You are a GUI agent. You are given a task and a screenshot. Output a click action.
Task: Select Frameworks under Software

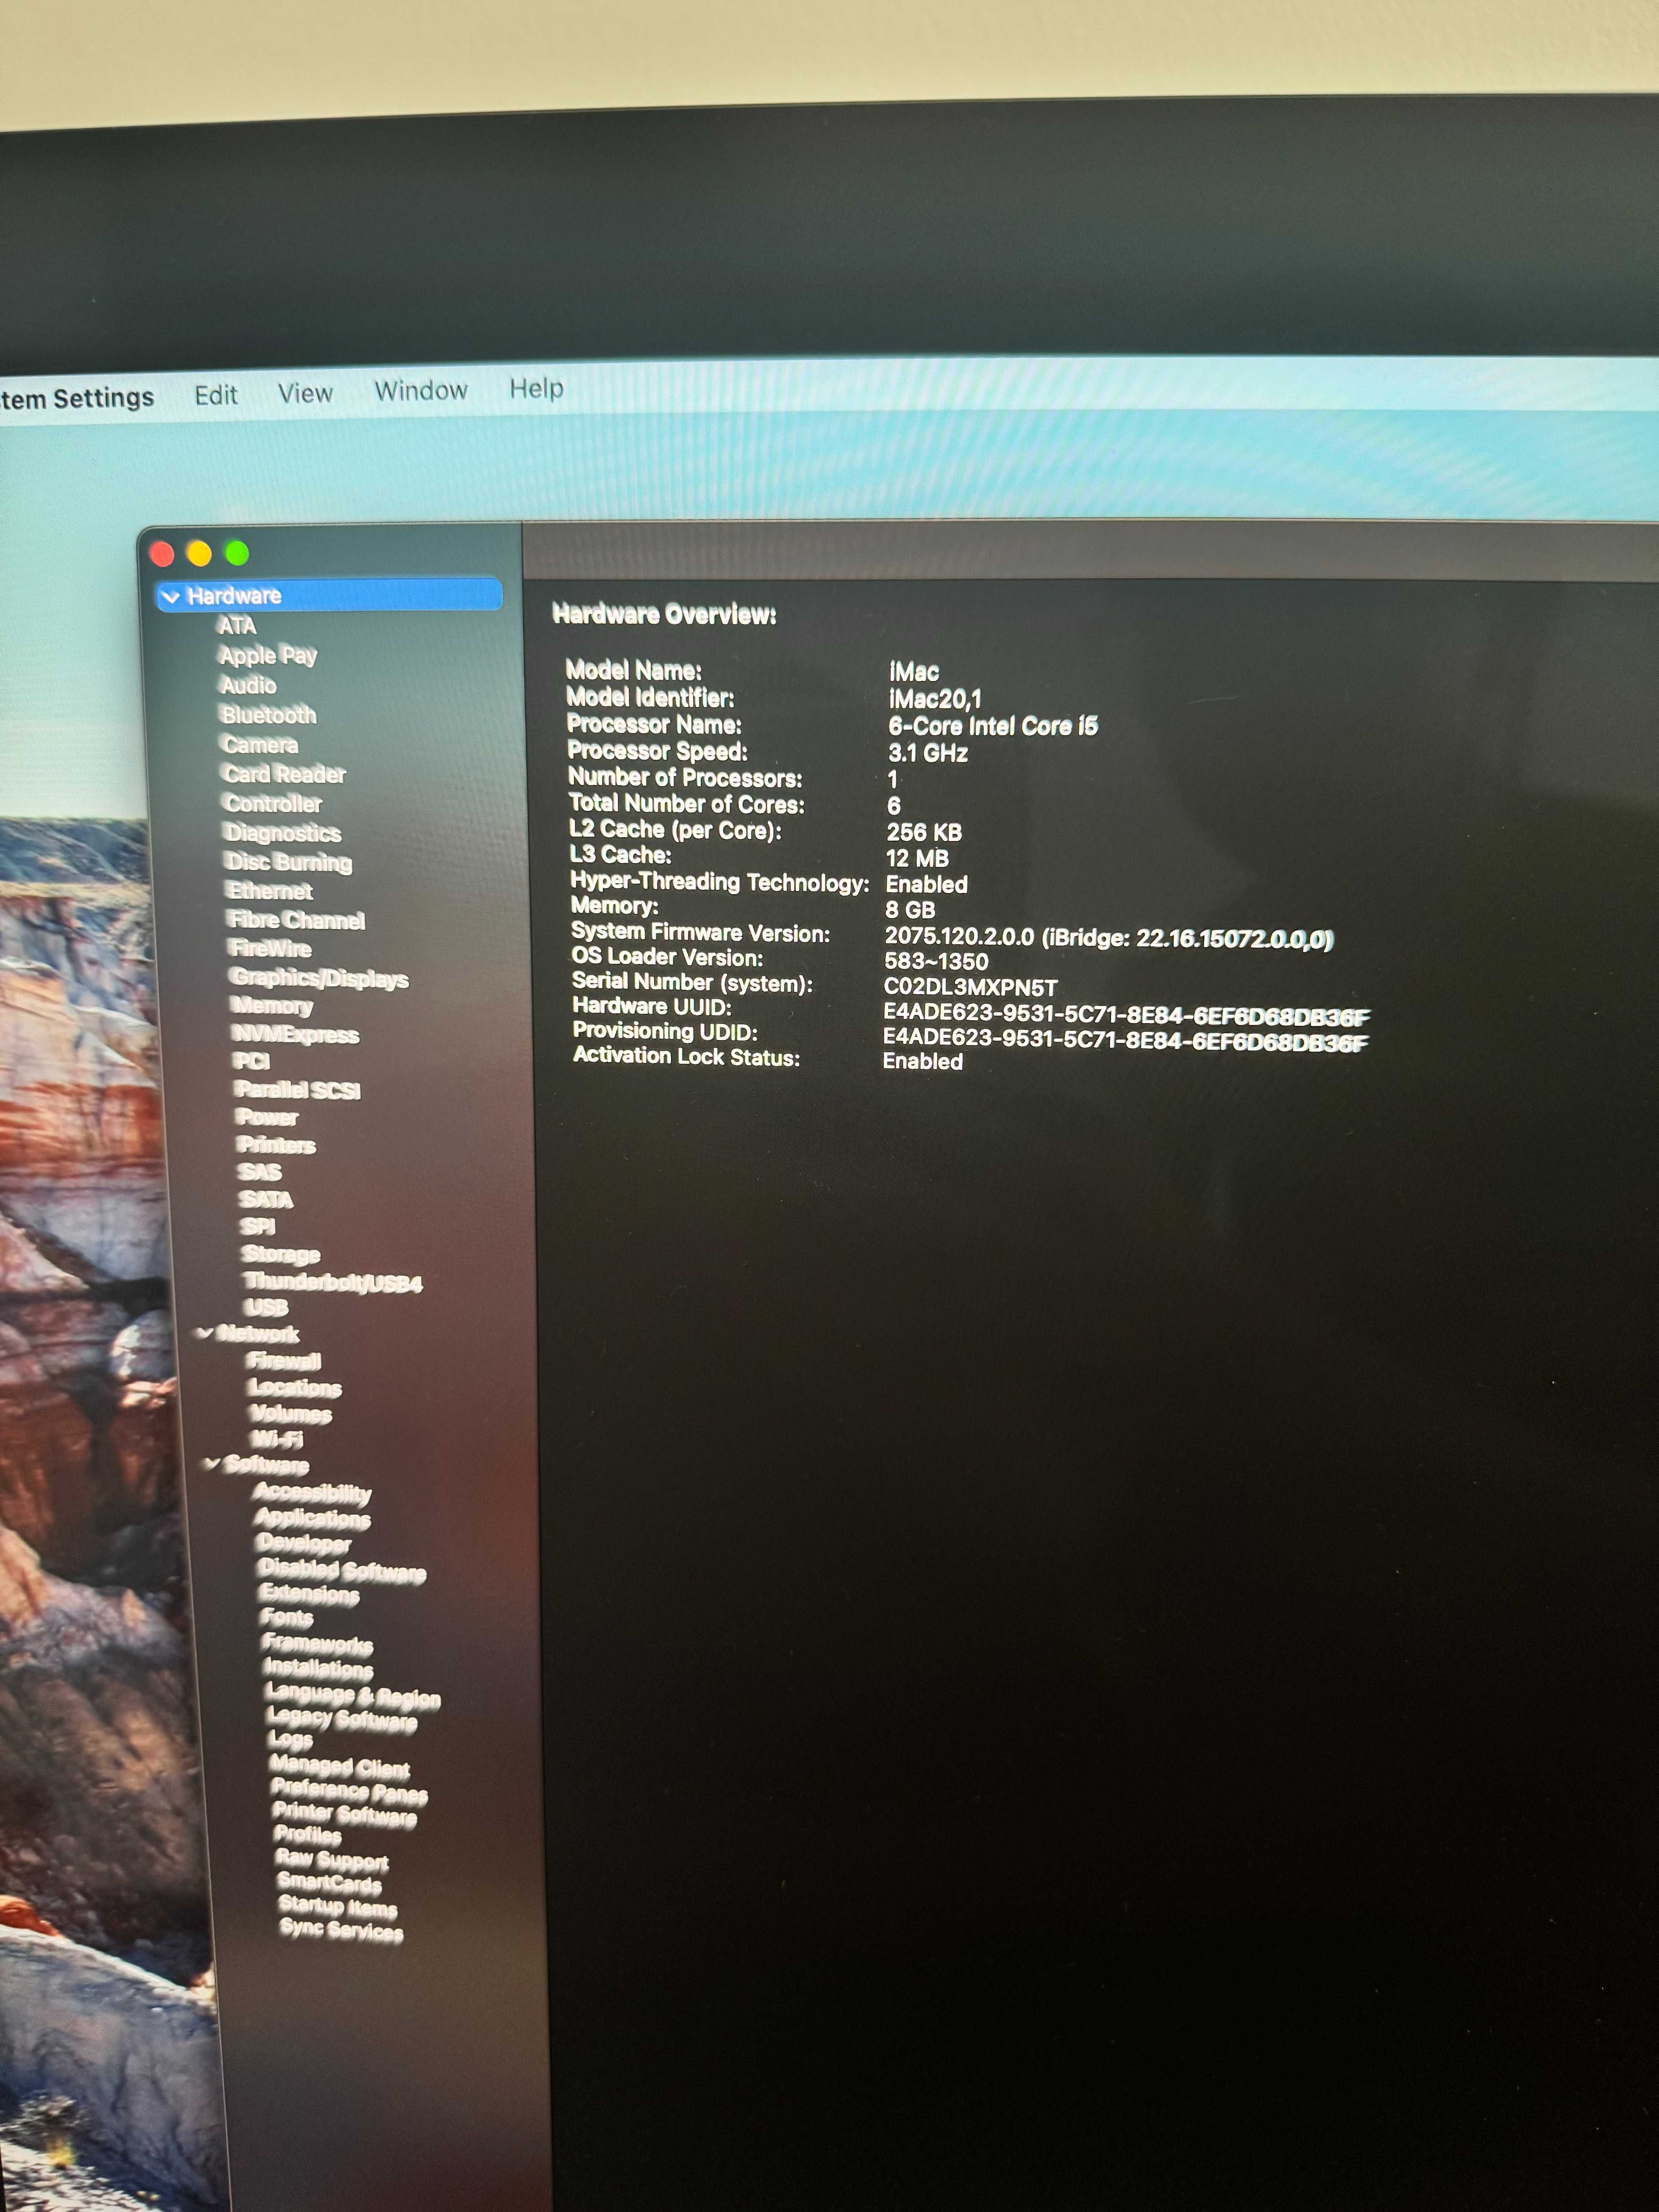pyautogui.click(x=318, y=1643)
